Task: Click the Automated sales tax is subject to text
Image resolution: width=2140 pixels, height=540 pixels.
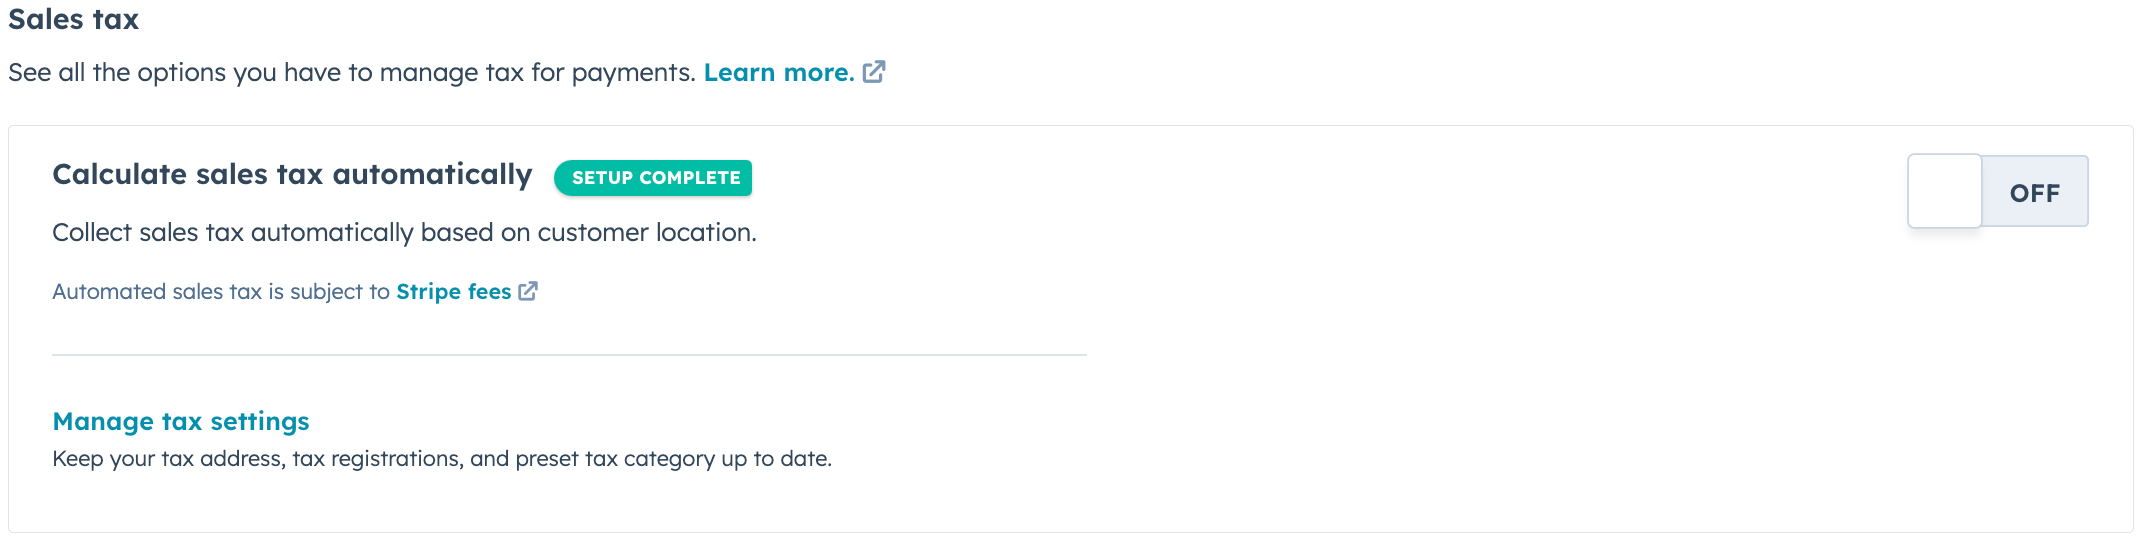Action: [220, 292]
